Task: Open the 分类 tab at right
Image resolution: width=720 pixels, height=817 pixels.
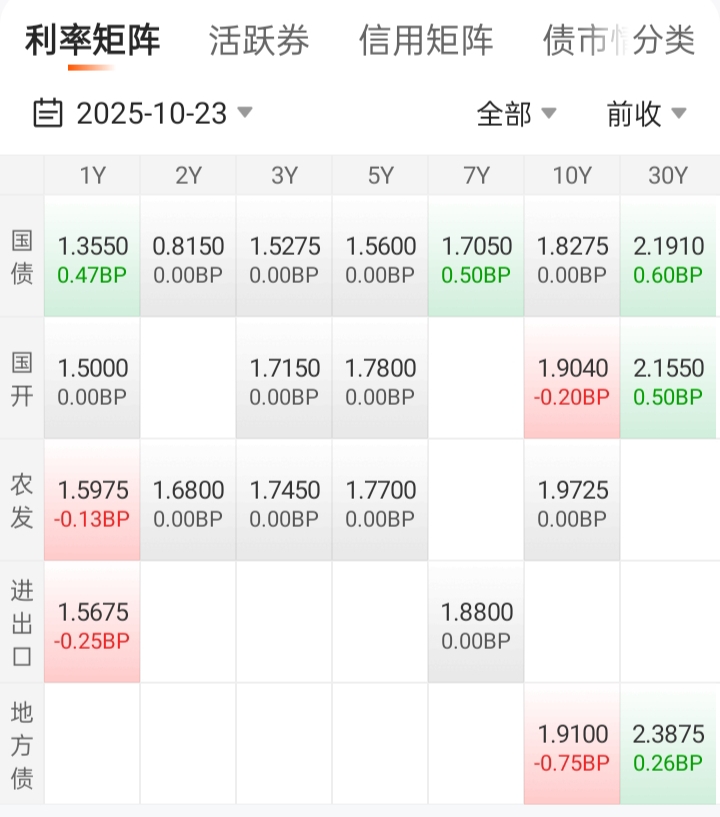Action: pyautogui.click(x=664, y=41)
